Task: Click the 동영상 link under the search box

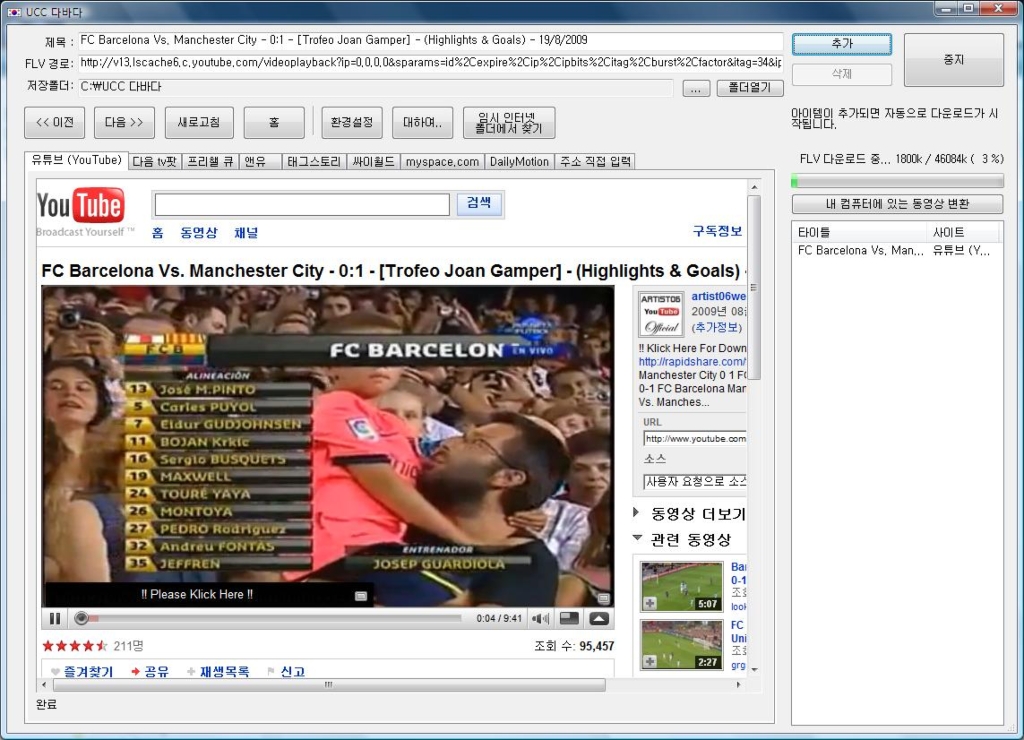Action: tap(199, 233)
